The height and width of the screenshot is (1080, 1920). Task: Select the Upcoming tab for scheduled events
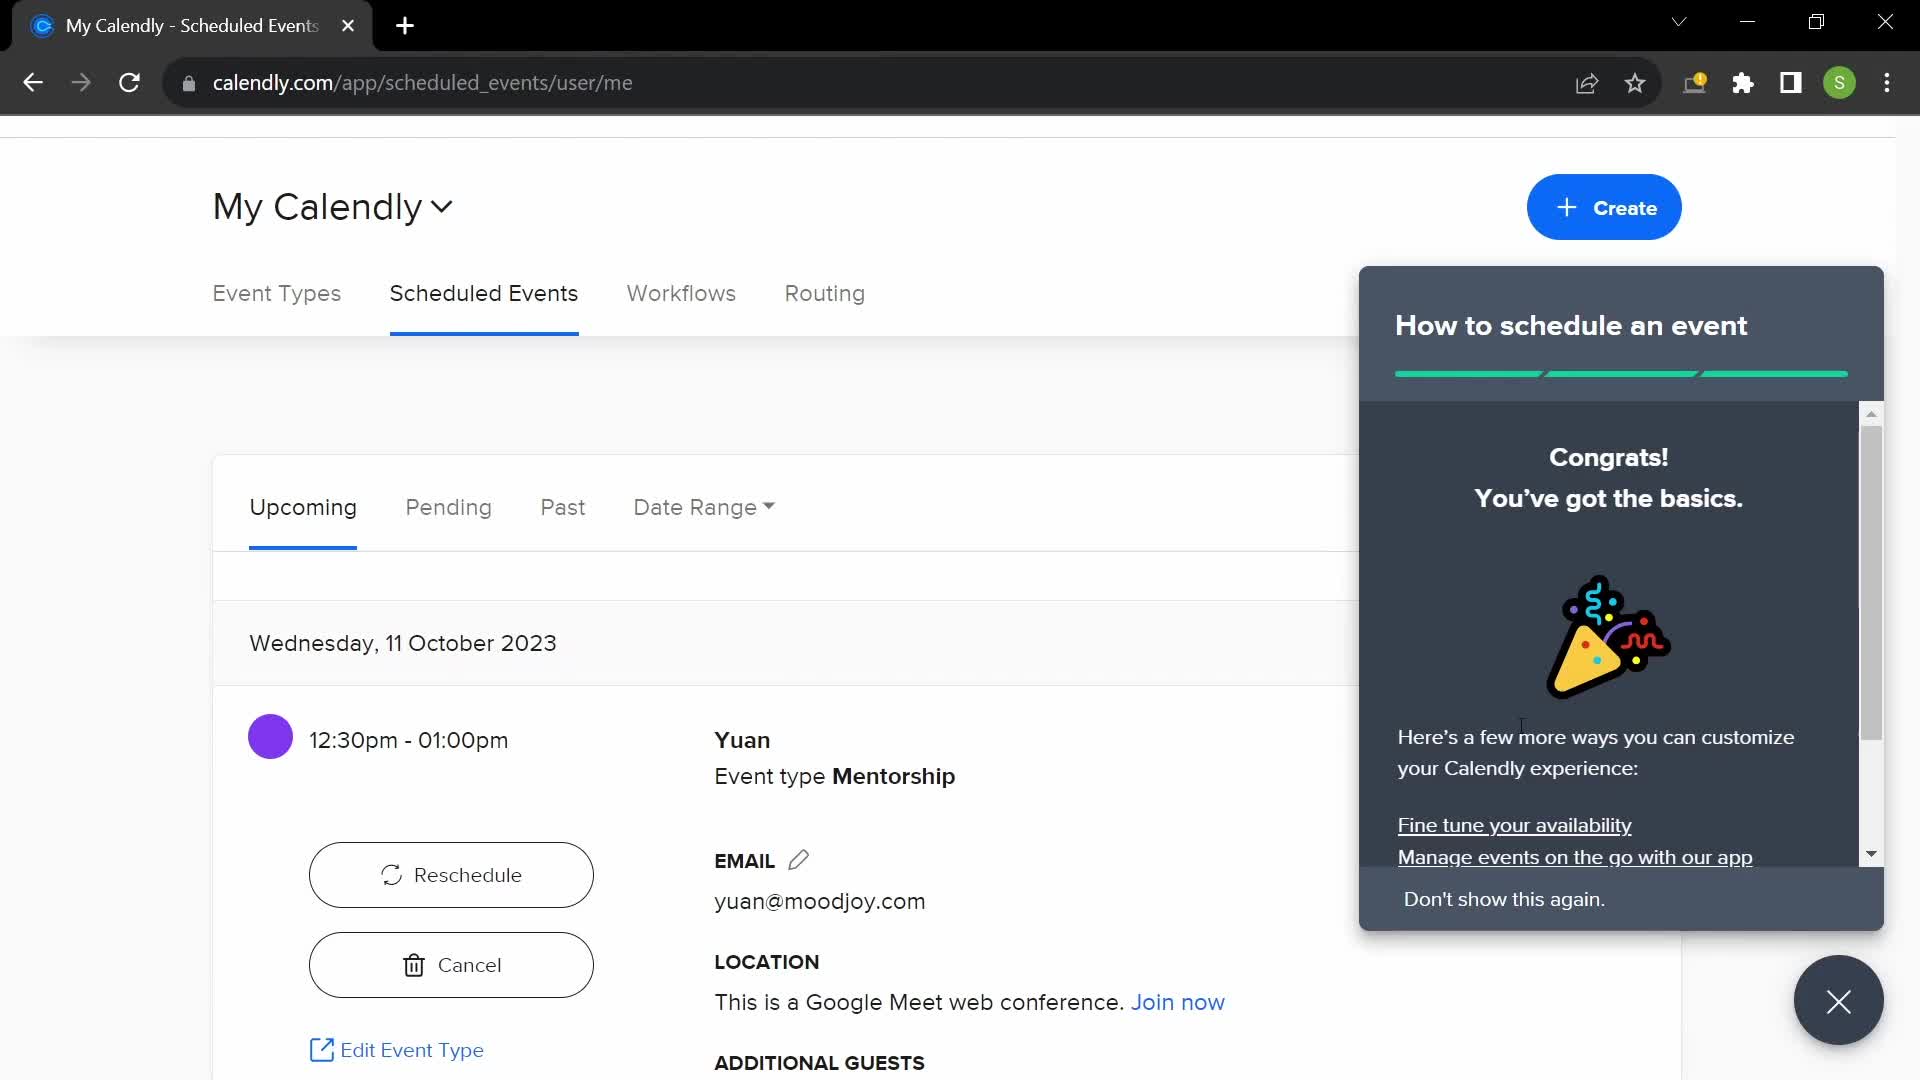pyautogui.click(x=303, y=508)
